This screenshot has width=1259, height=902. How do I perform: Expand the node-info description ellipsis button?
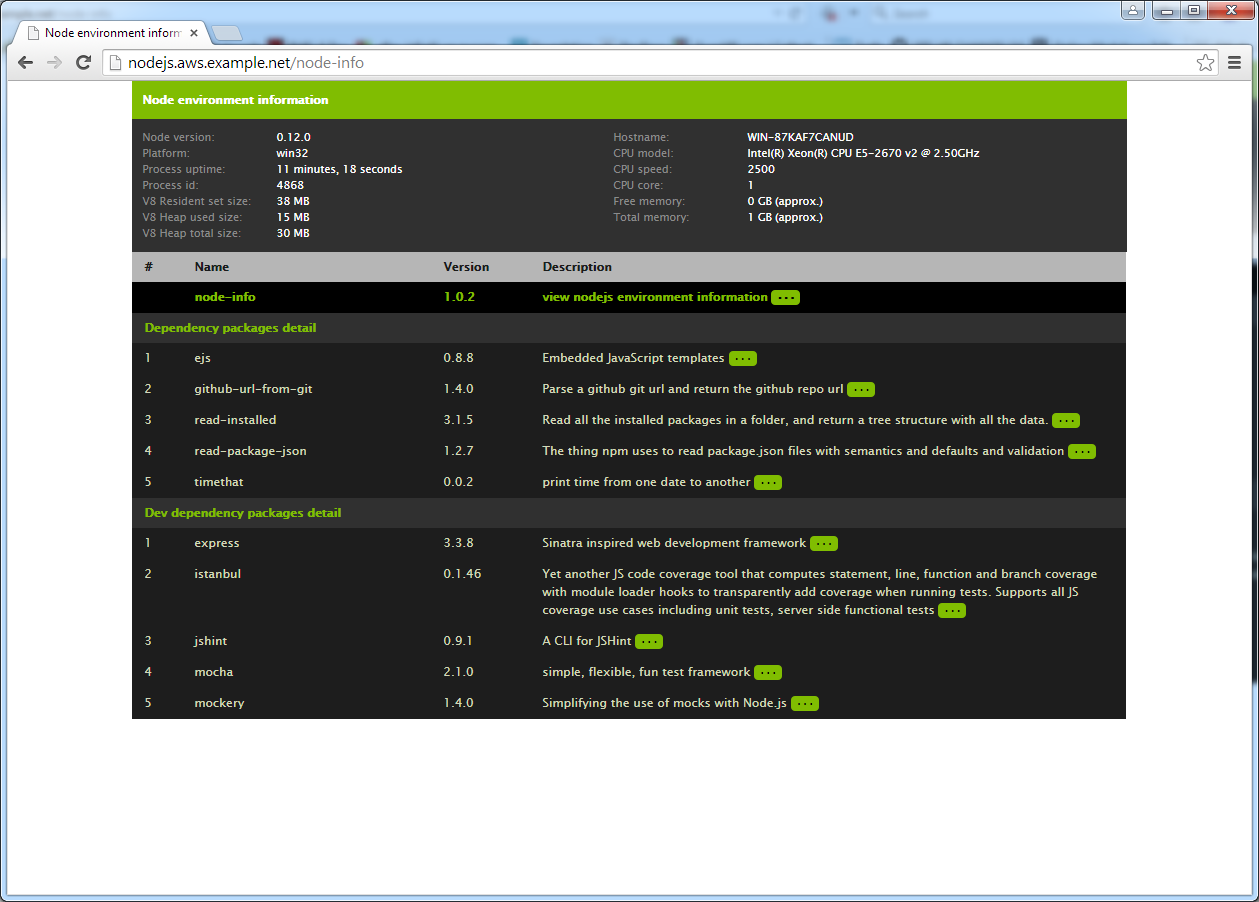pos(785,298)
